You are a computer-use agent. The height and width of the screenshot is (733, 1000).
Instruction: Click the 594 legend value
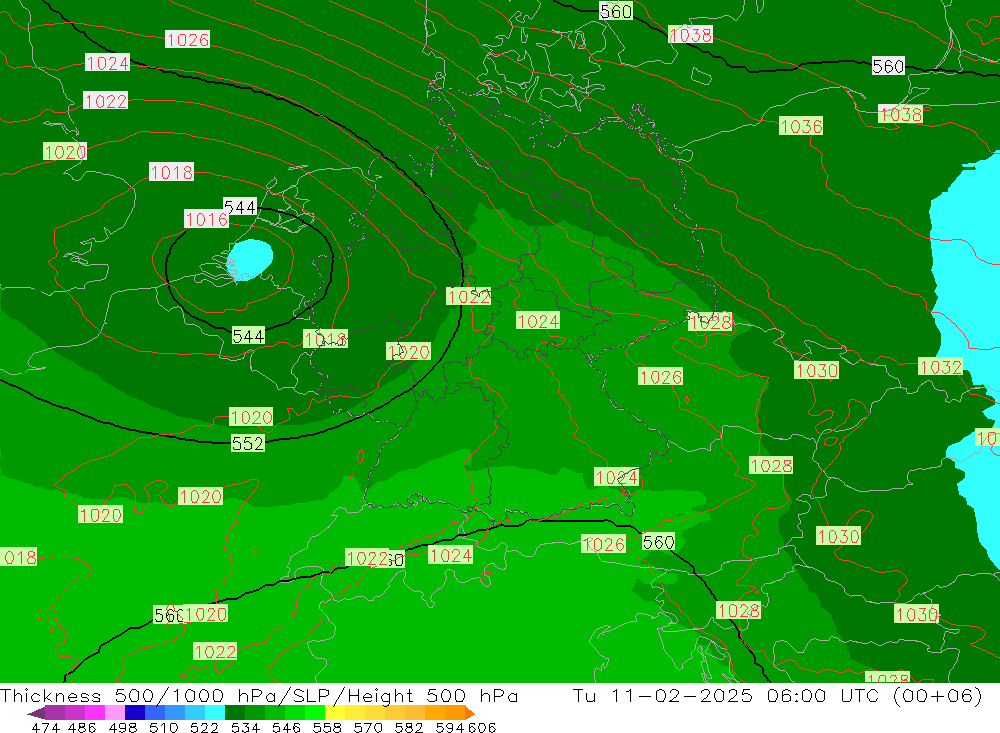450,727
